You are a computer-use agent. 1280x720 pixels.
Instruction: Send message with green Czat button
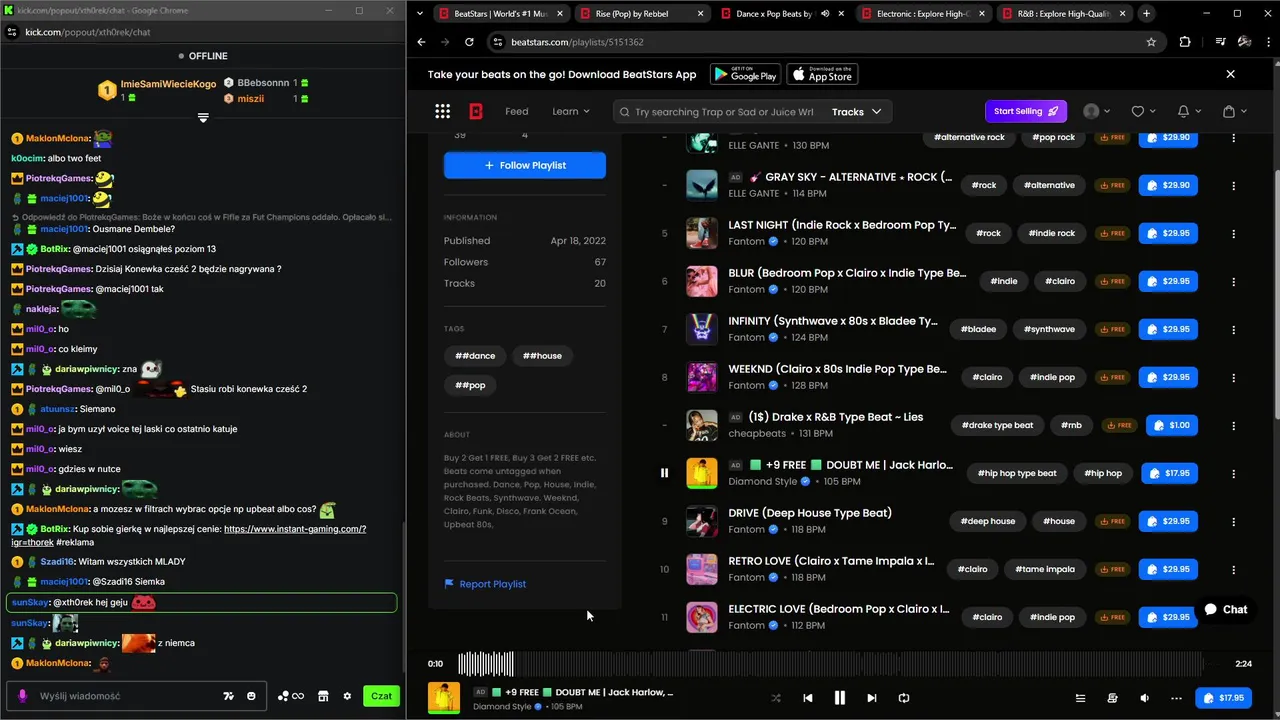[x=381, y=696]
